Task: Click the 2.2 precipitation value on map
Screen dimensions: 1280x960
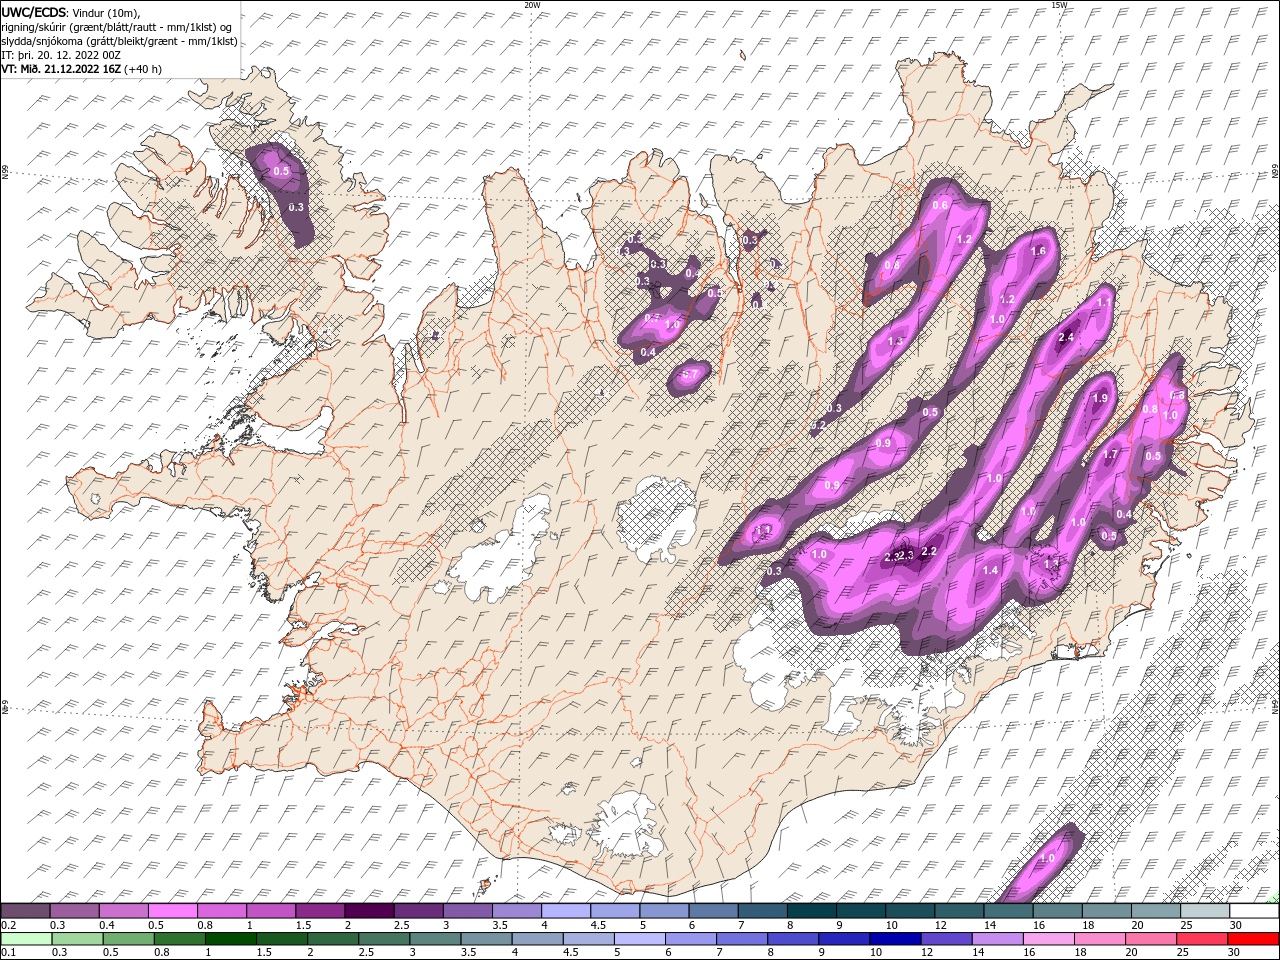Action: tap(929, 551)
